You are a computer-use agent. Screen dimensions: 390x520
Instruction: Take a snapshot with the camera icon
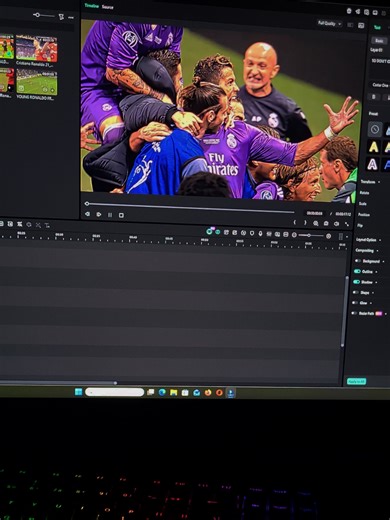(326, 223)
